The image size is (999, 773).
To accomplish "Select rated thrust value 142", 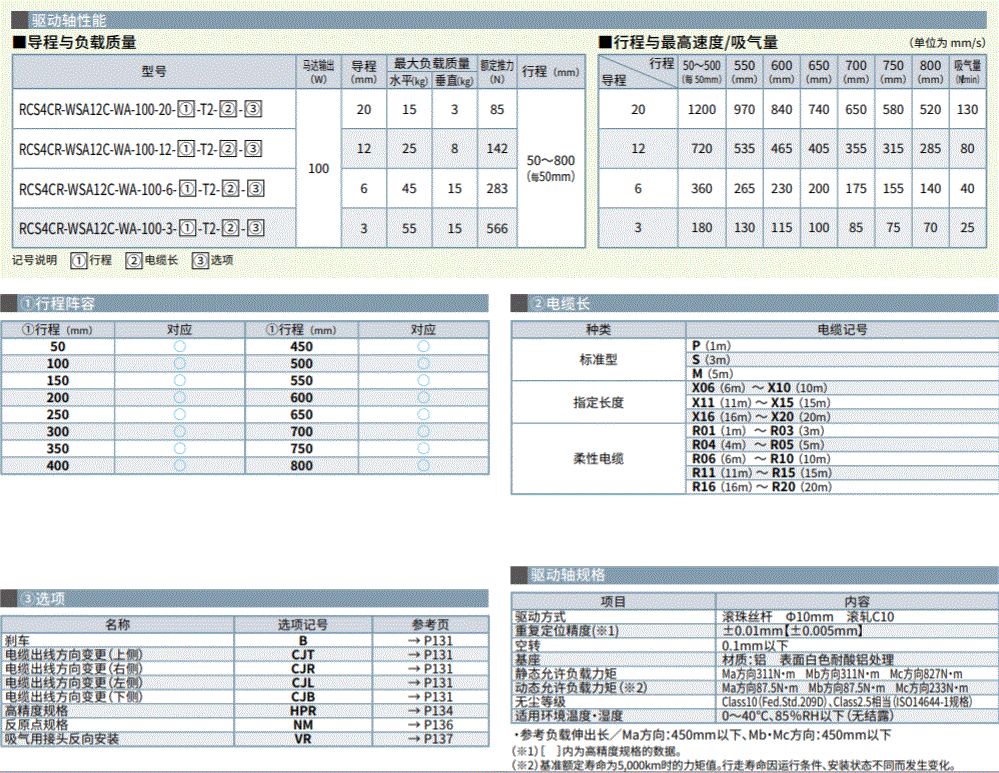I will [497, 149].
